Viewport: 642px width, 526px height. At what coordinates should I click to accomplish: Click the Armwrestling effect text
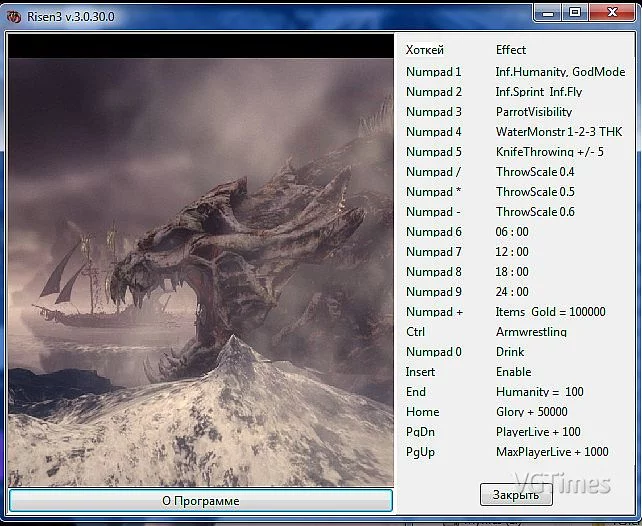[531, 332]
